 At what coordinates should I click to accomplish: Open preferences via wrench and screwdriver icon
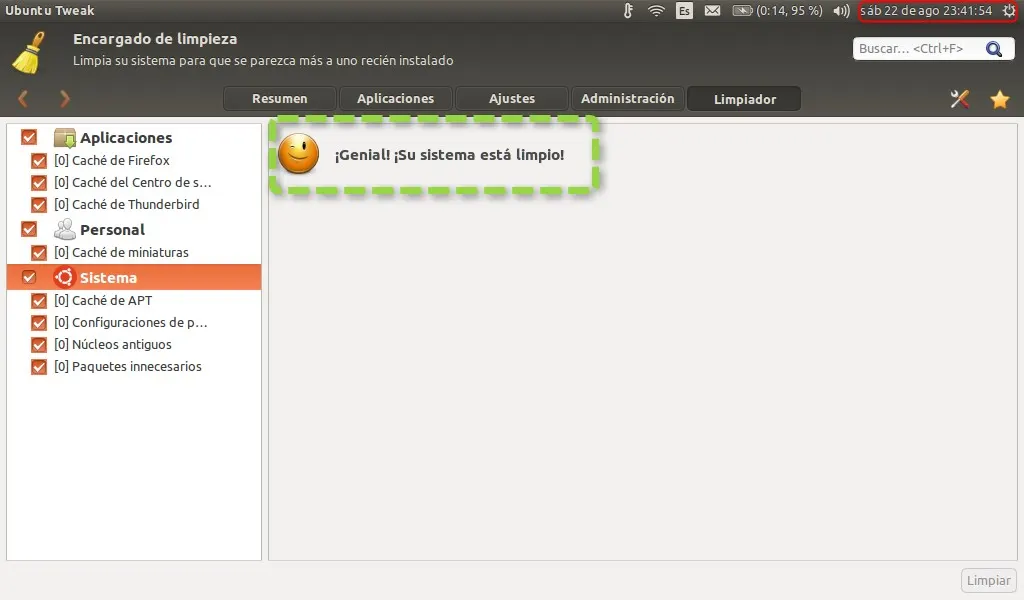coord(960,99)
